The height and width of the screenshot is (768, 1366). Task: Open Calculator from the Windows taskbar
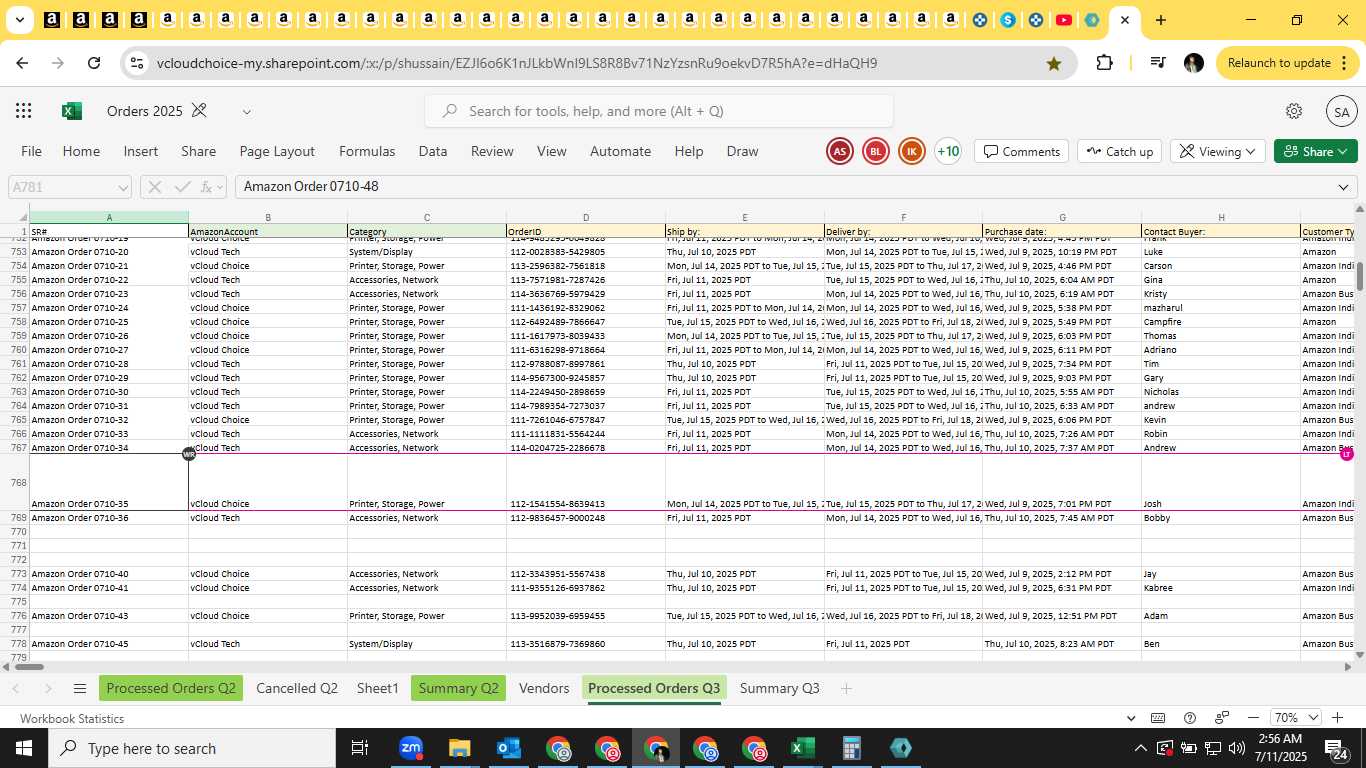[x=851, y=748]
